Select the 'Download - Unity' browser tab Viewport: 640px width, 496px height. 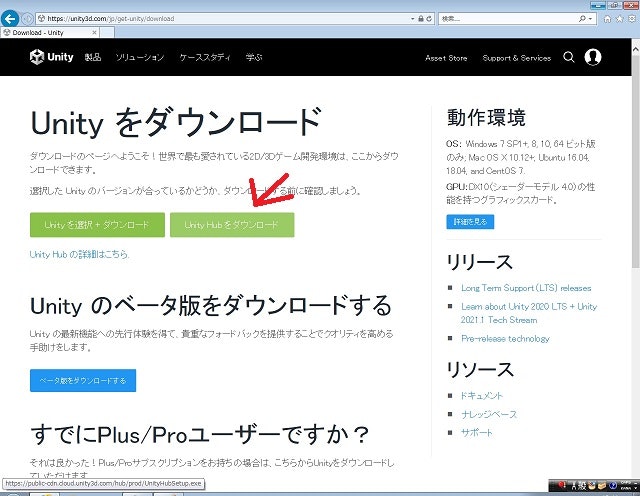pos(50,32)
